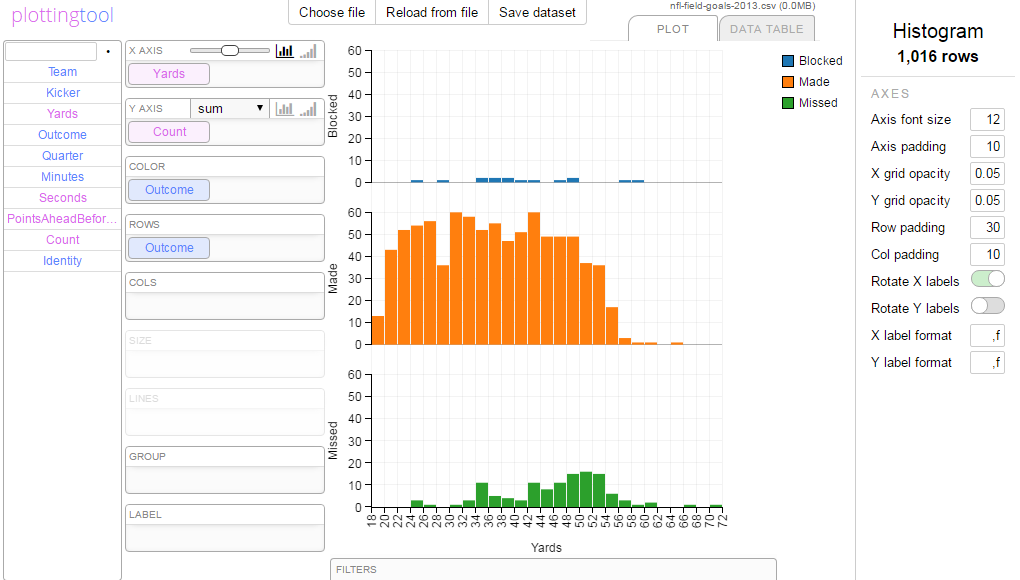Select the Kicker field in the list
Viewport: 1020px width, 580px height.
(x=63, y=93)
